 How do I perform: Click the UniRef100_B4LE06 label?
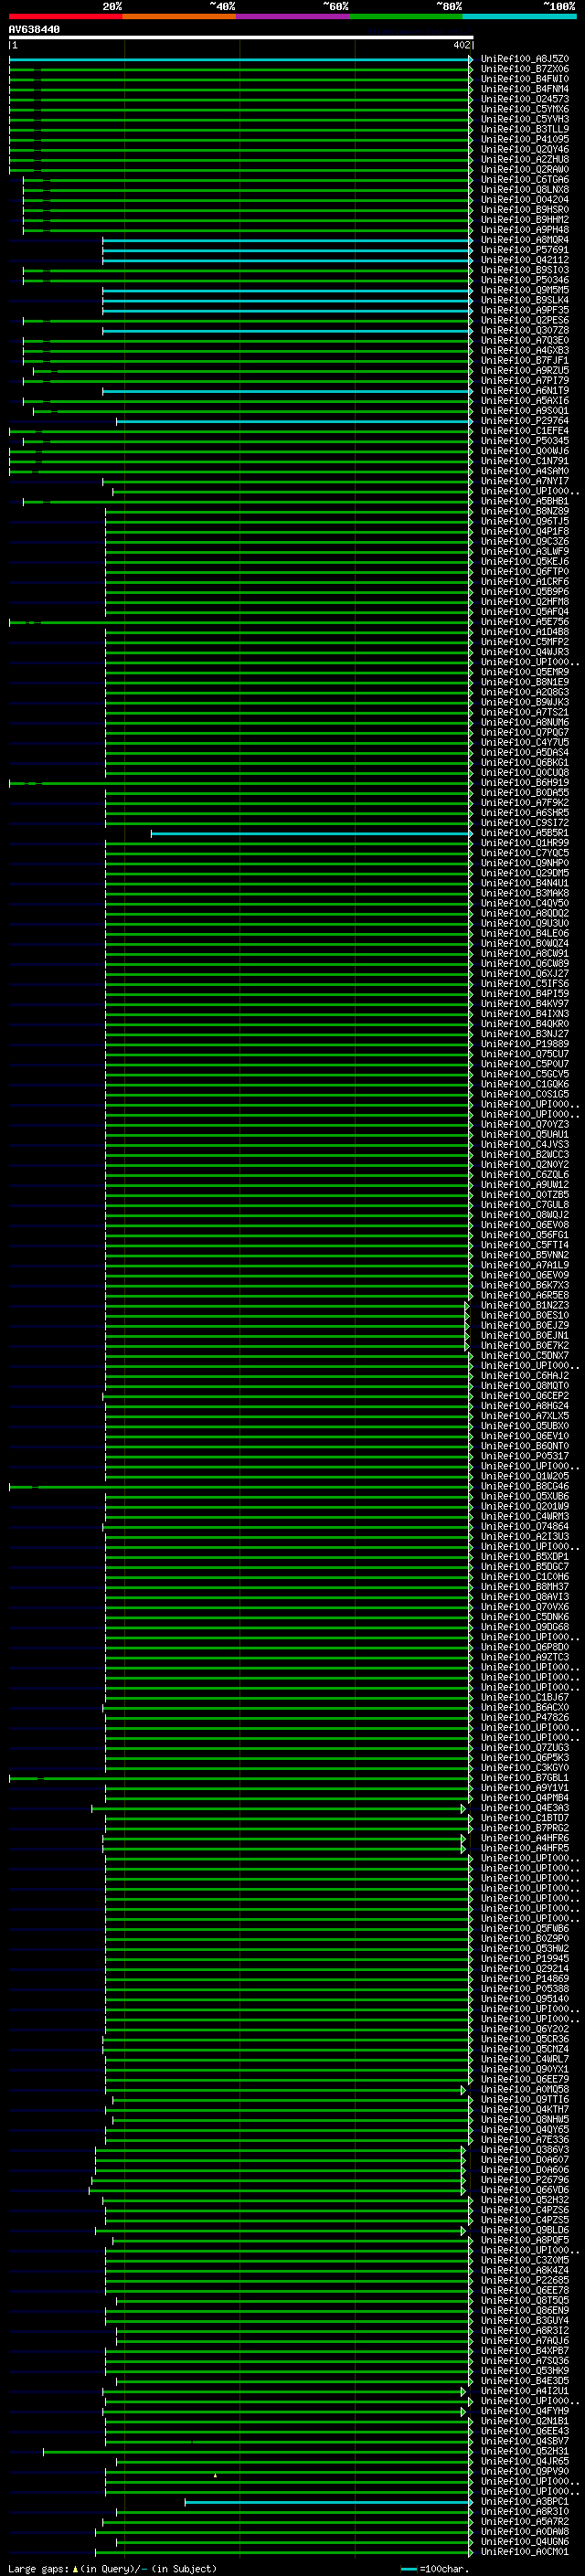tap(525, 933)
